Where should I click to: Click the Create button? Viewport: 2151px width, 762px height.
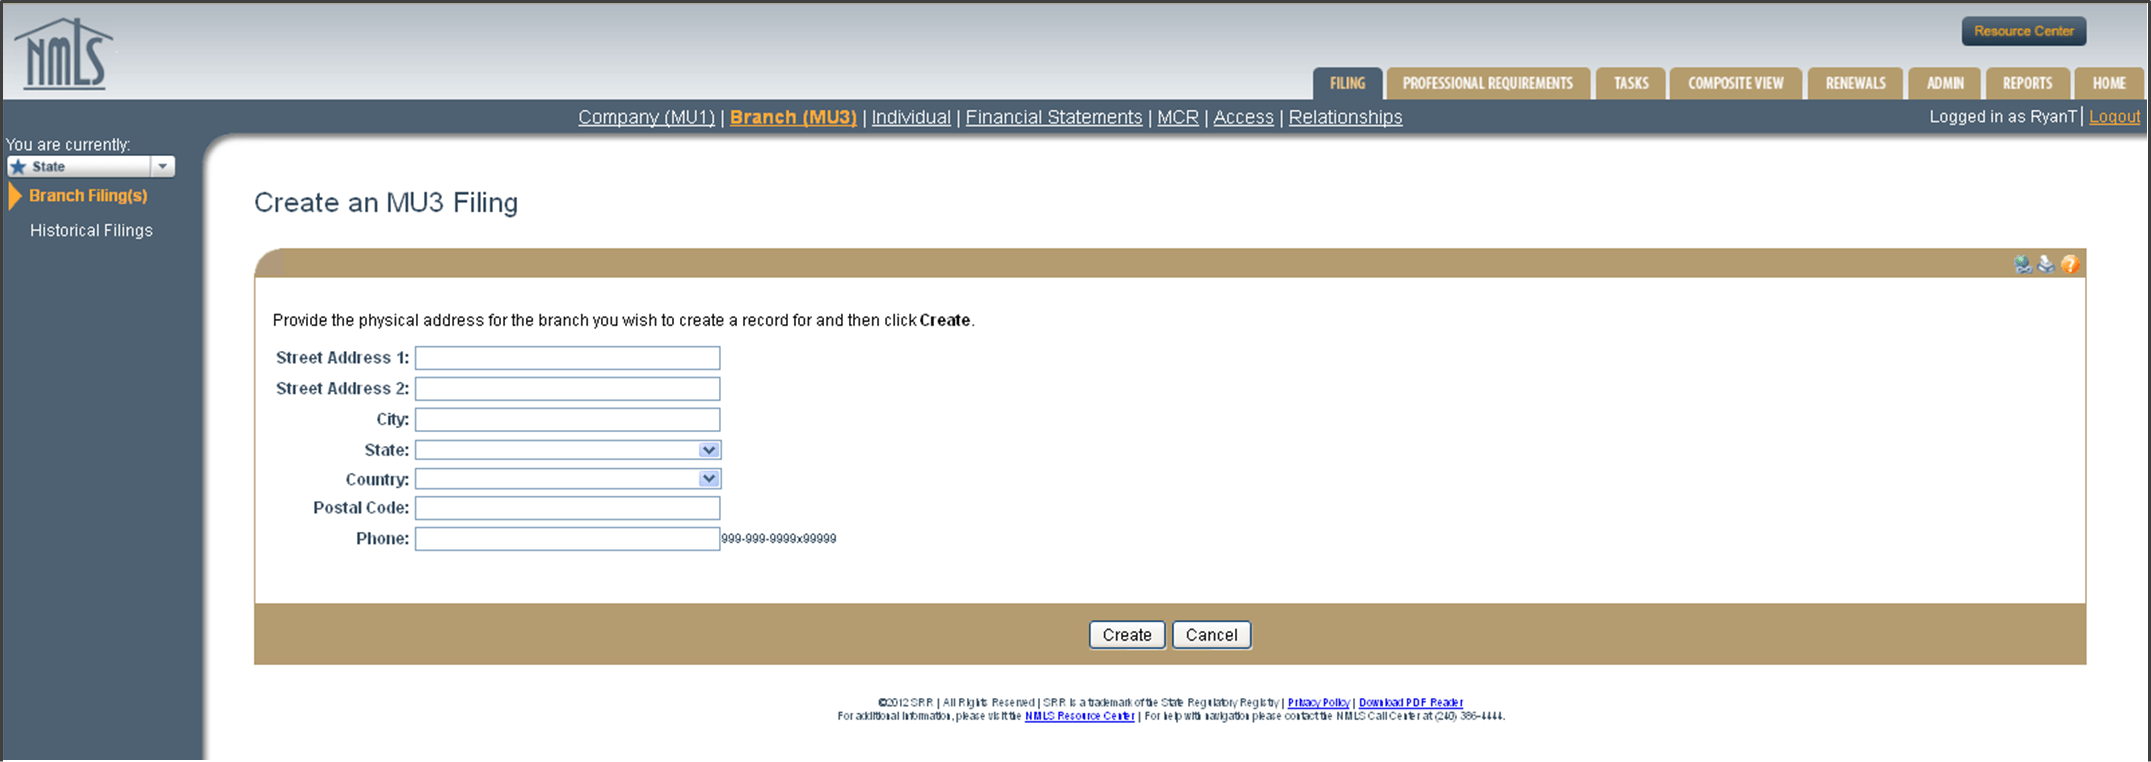click(x=1127, y=635)
